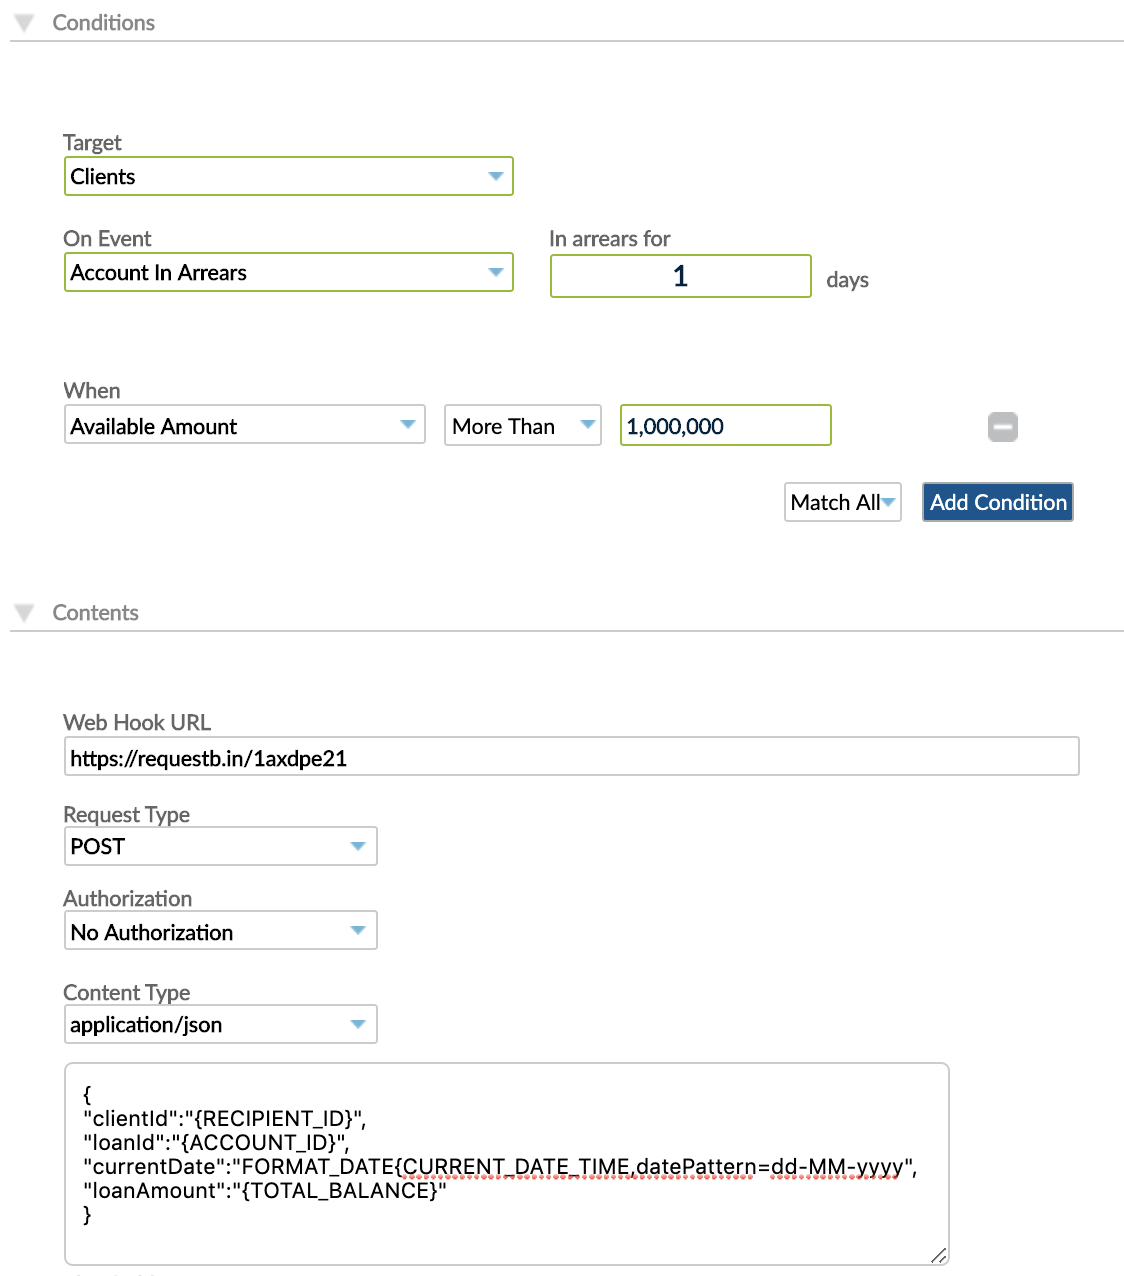Click the textarea resize grip handle

pyautogui.click(x=938, y=1253)
